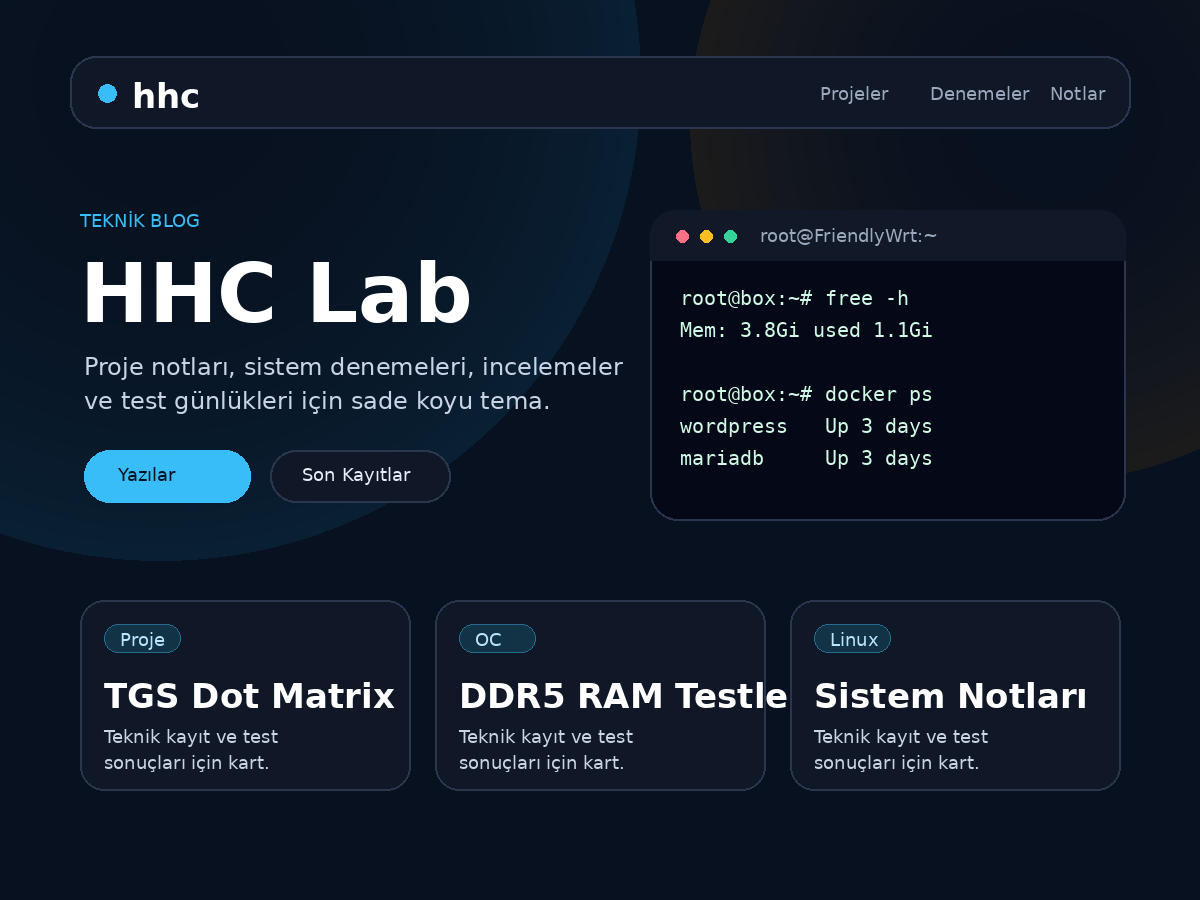Click the green terminal window dot

[731, 236]
